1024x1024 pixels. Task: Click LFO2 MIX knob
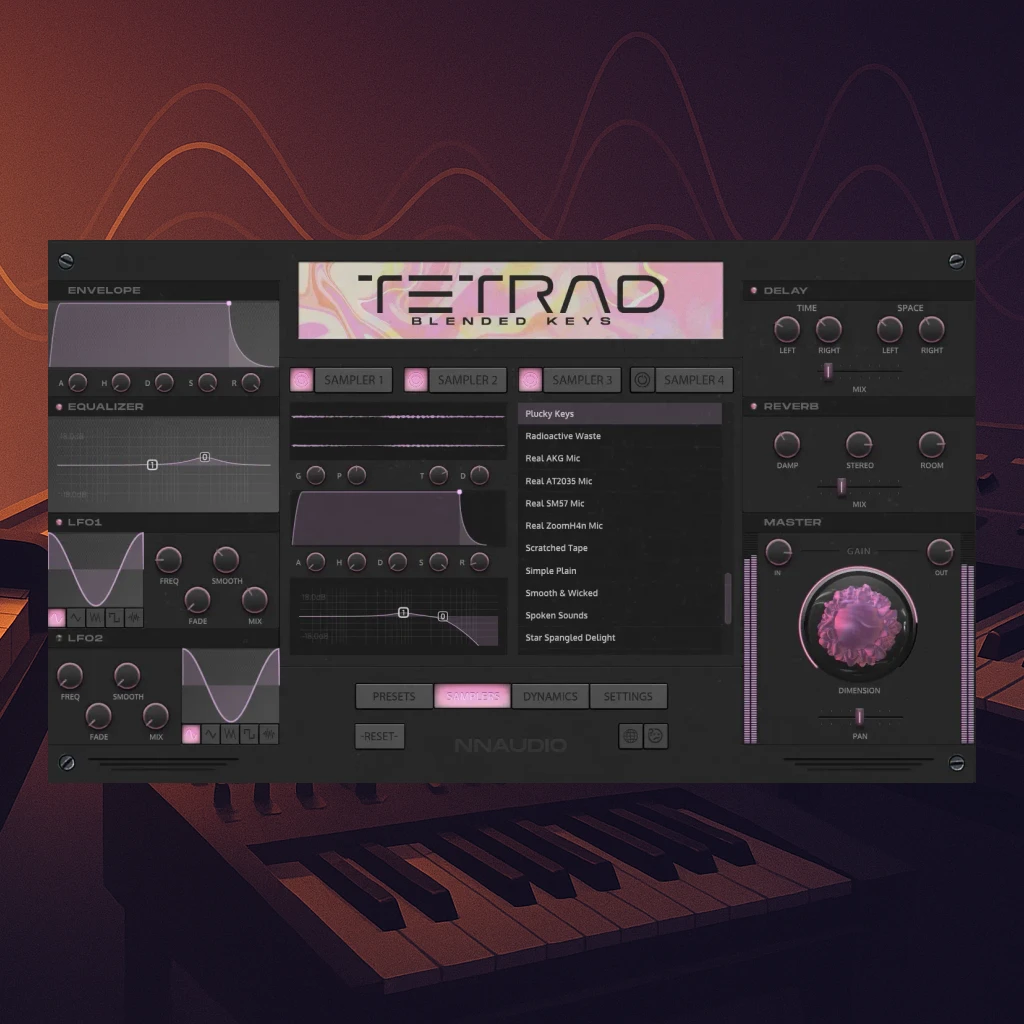coord(155,716)
